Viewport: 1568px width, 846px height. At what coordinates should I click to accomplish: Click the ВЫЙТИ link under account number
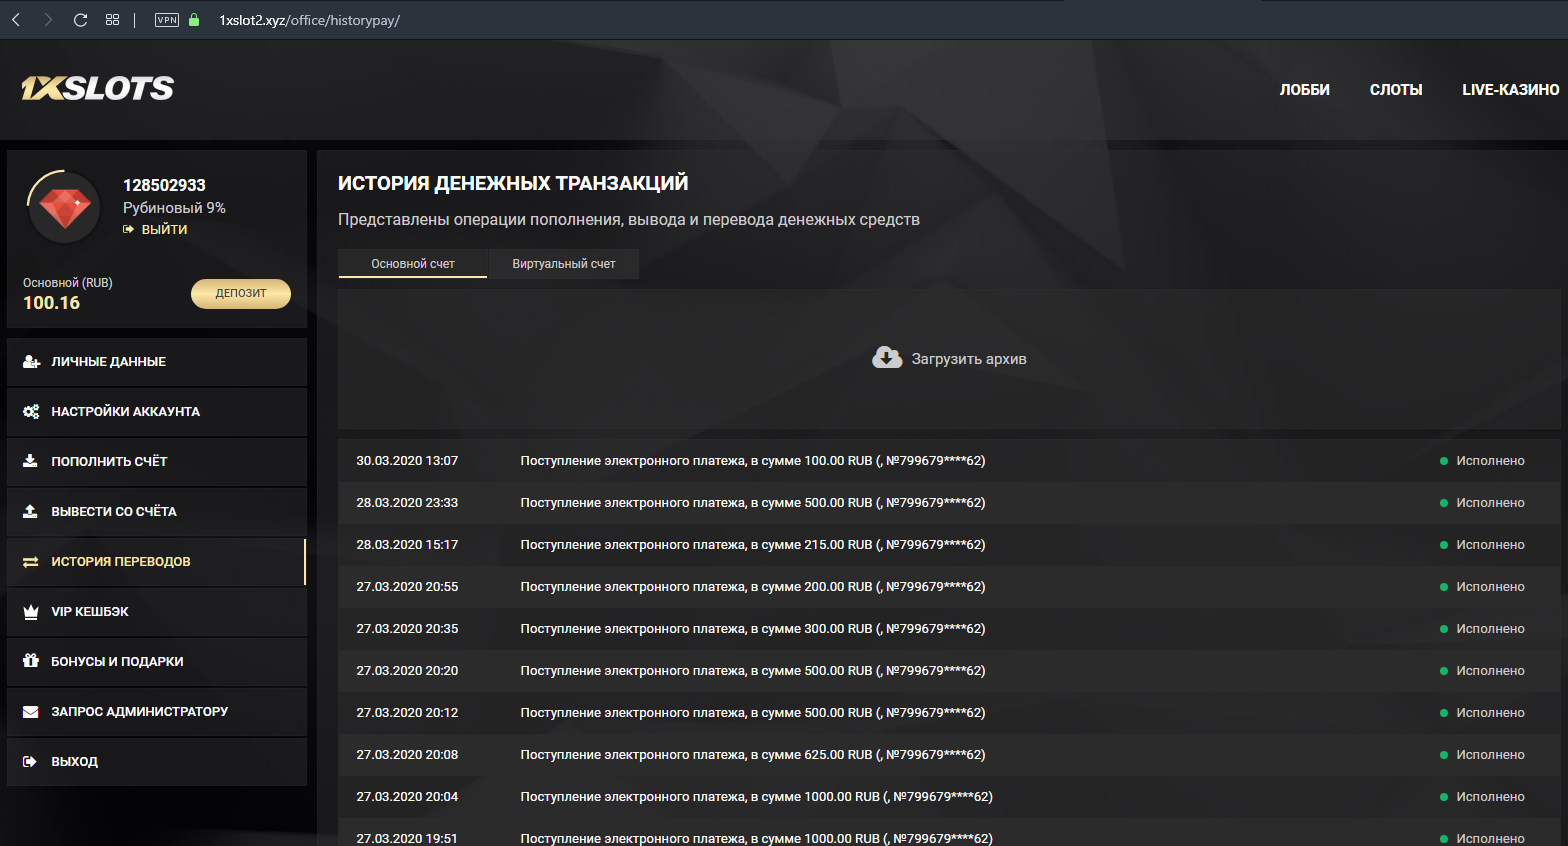(x=164, y=229)
